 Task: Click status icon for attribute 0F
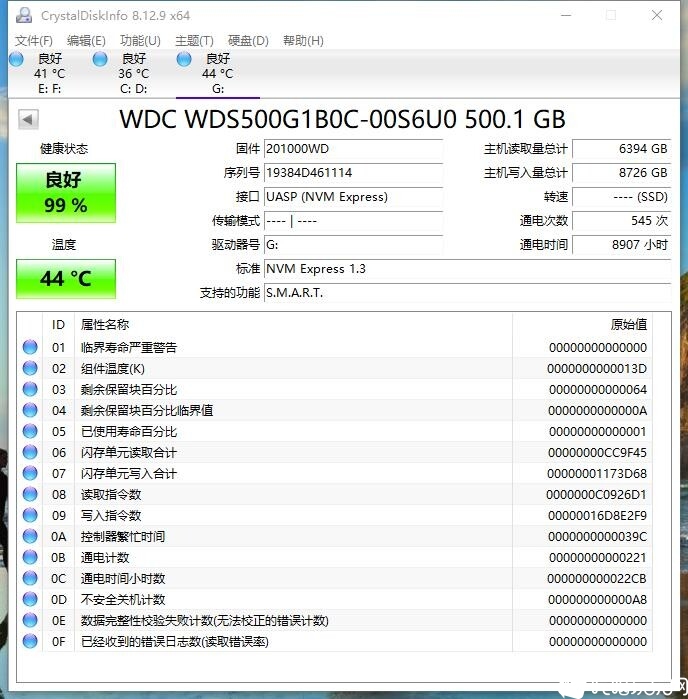coord(30,641)
